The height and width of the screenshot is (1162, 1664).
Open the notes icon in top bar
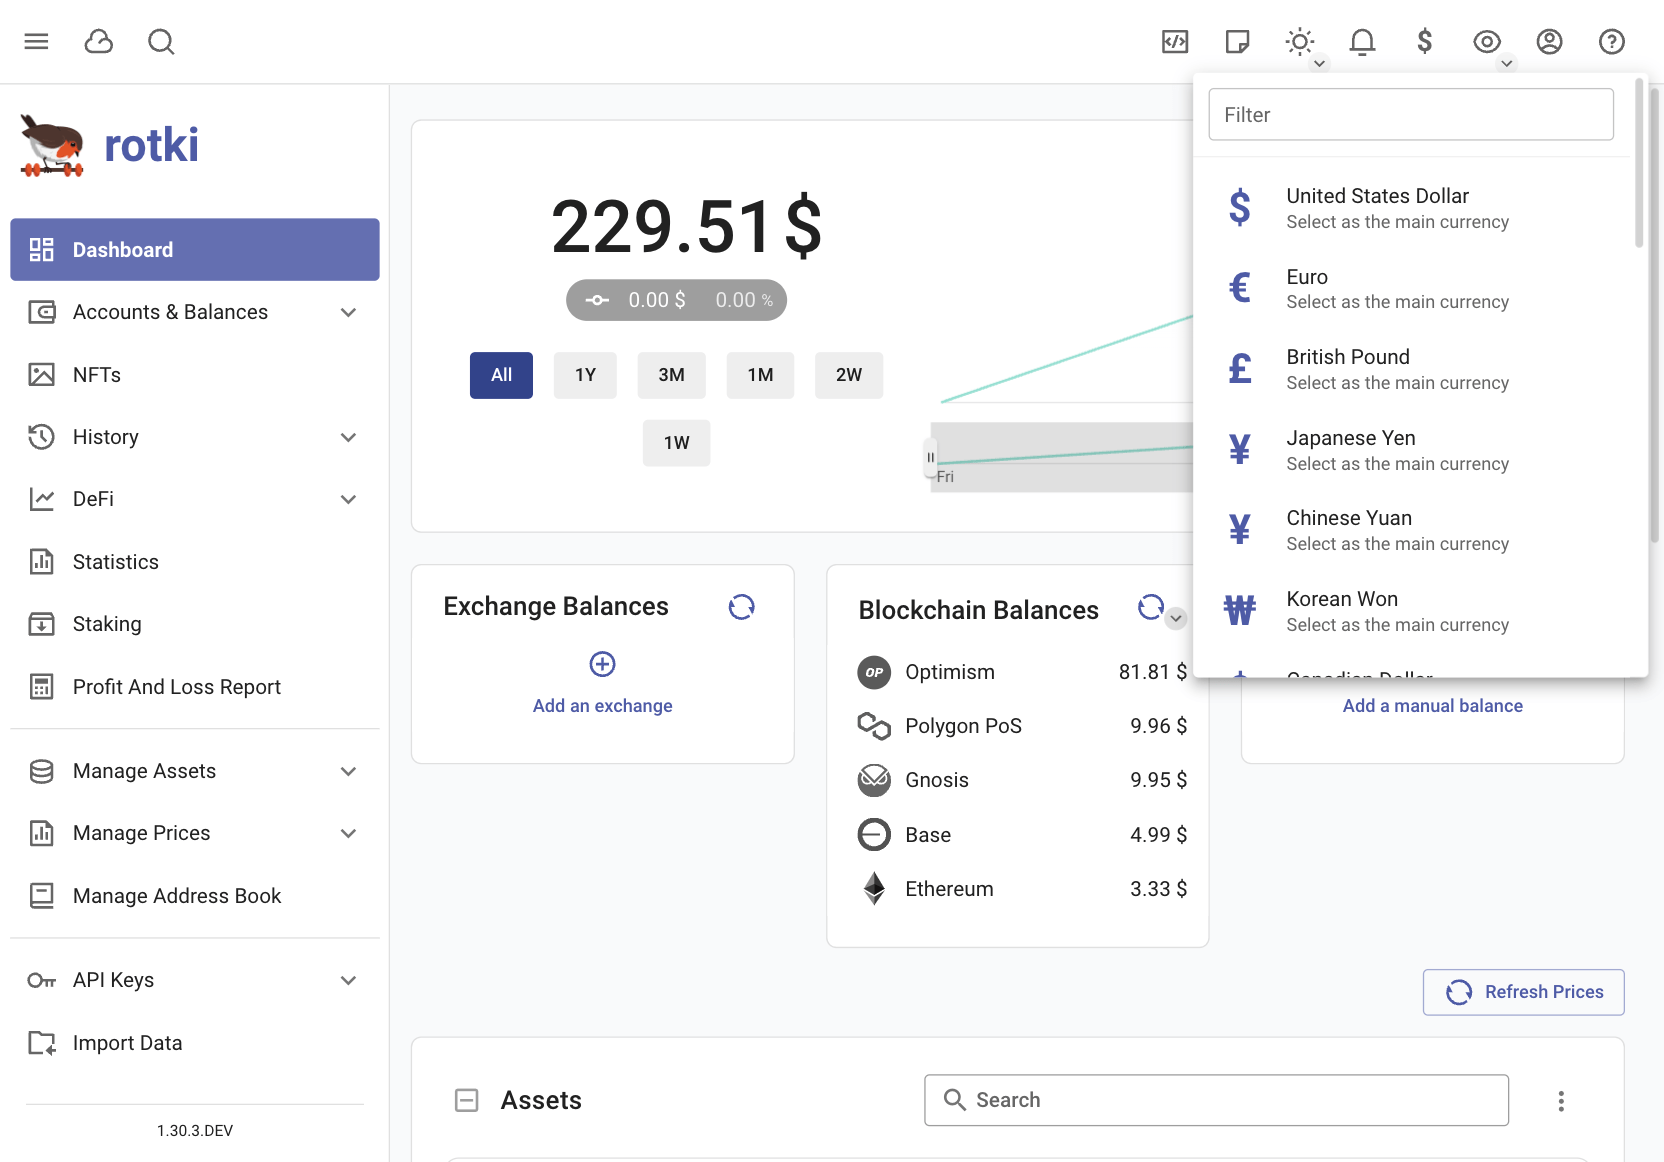coord(1237,41)
